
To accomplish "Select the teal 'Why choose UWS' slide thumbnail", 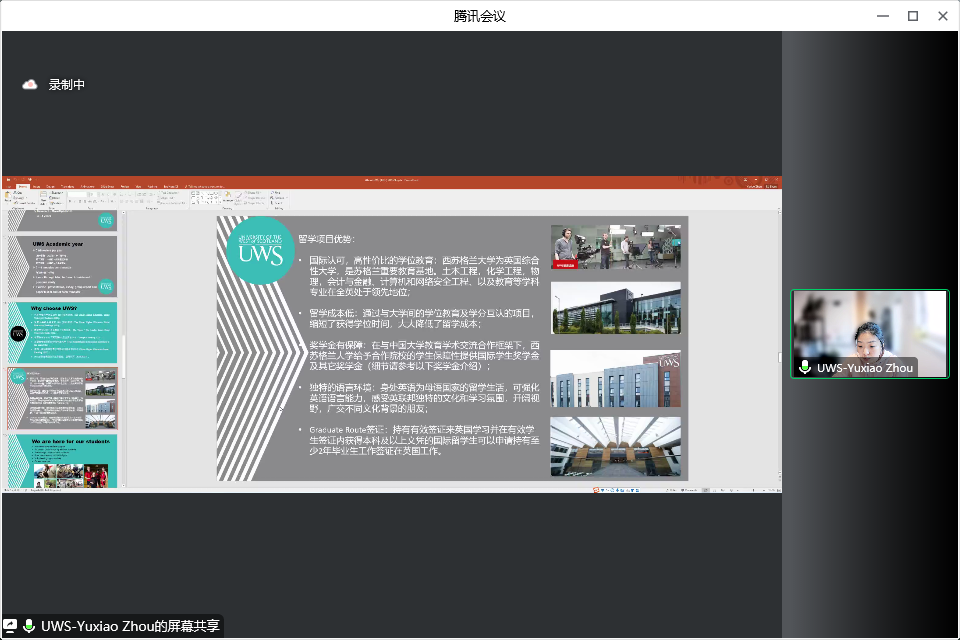I will [62, 332].
